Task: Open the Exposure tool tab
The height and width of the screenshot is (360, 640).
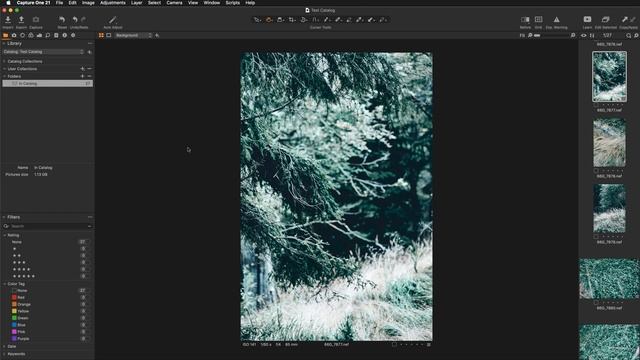Action: [x=39, y=36]
